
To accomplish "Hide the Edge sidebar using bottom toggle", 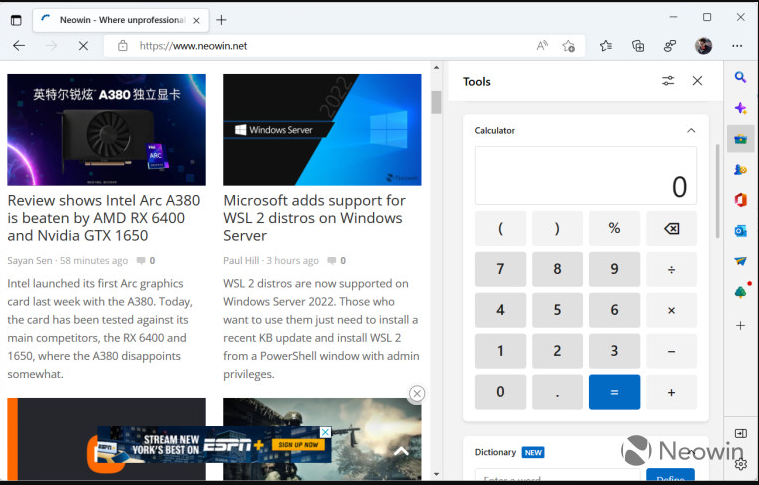I will tap(740, 433).
